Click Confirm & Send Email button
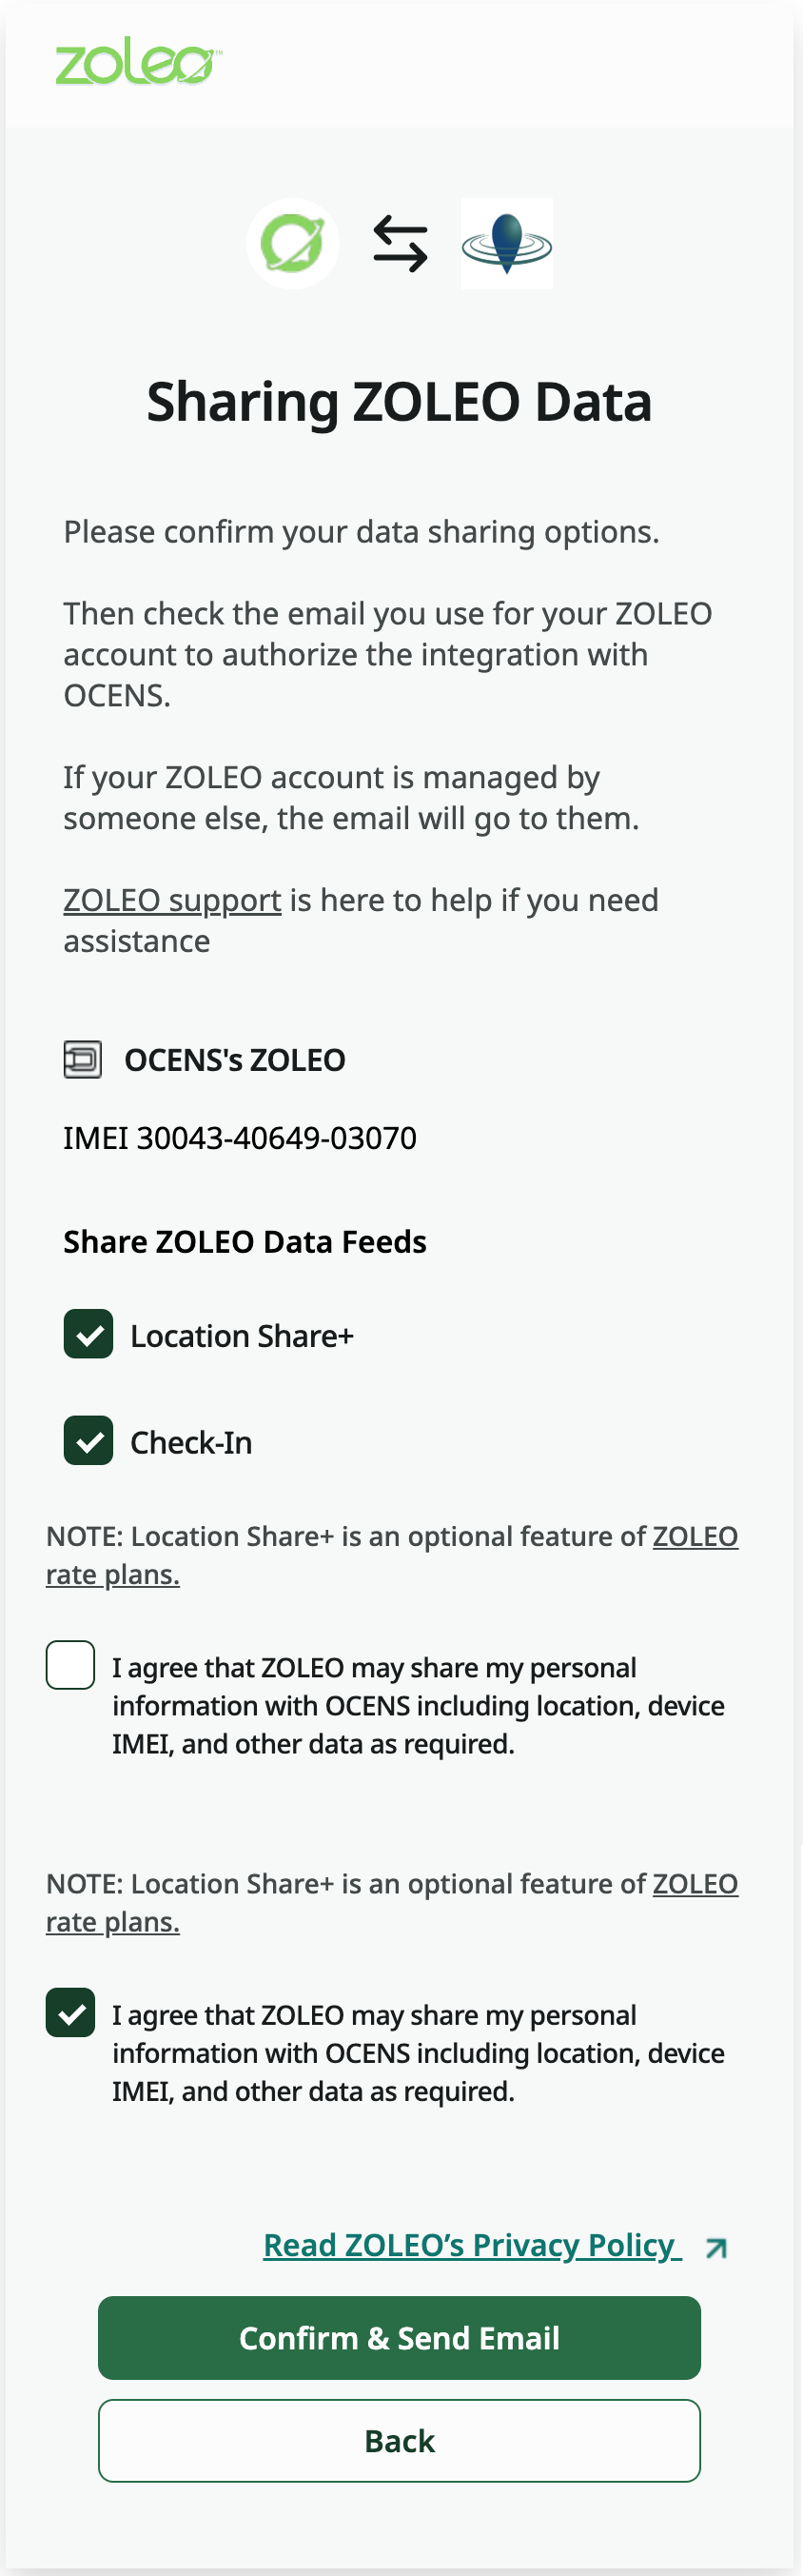Image resolution: width=803 pixels, height=2576 pixels. [x=399, y=2338]
